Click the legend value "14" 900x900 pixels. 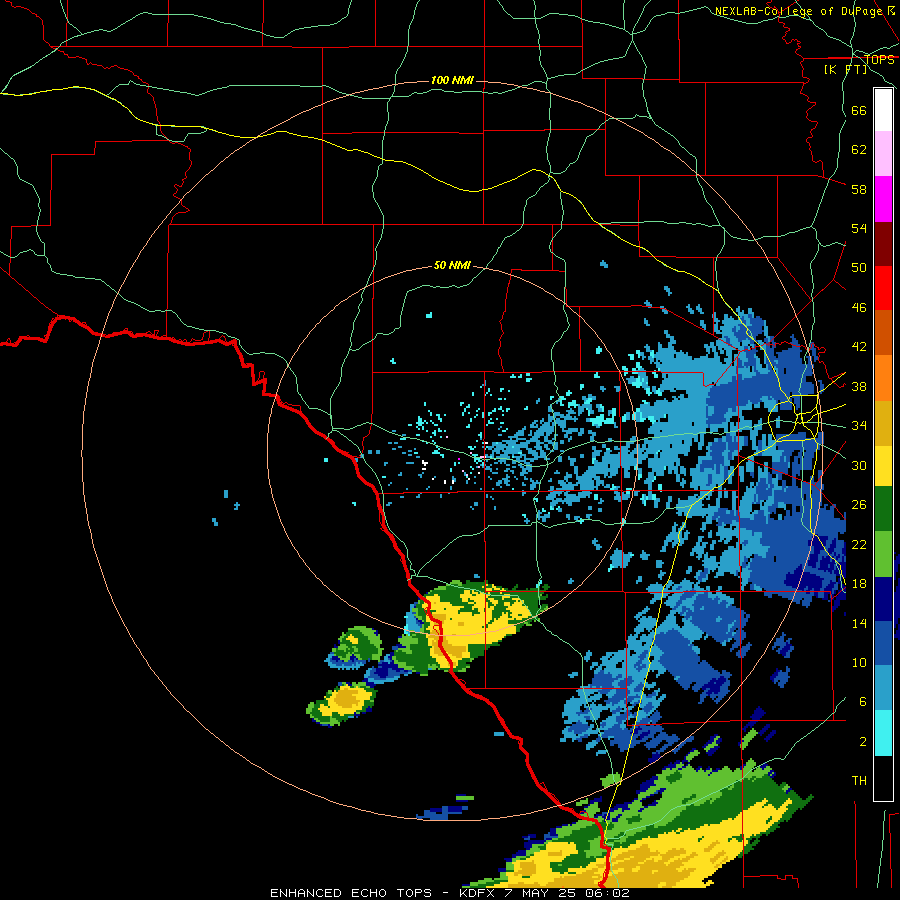click(x=859, y=623)
